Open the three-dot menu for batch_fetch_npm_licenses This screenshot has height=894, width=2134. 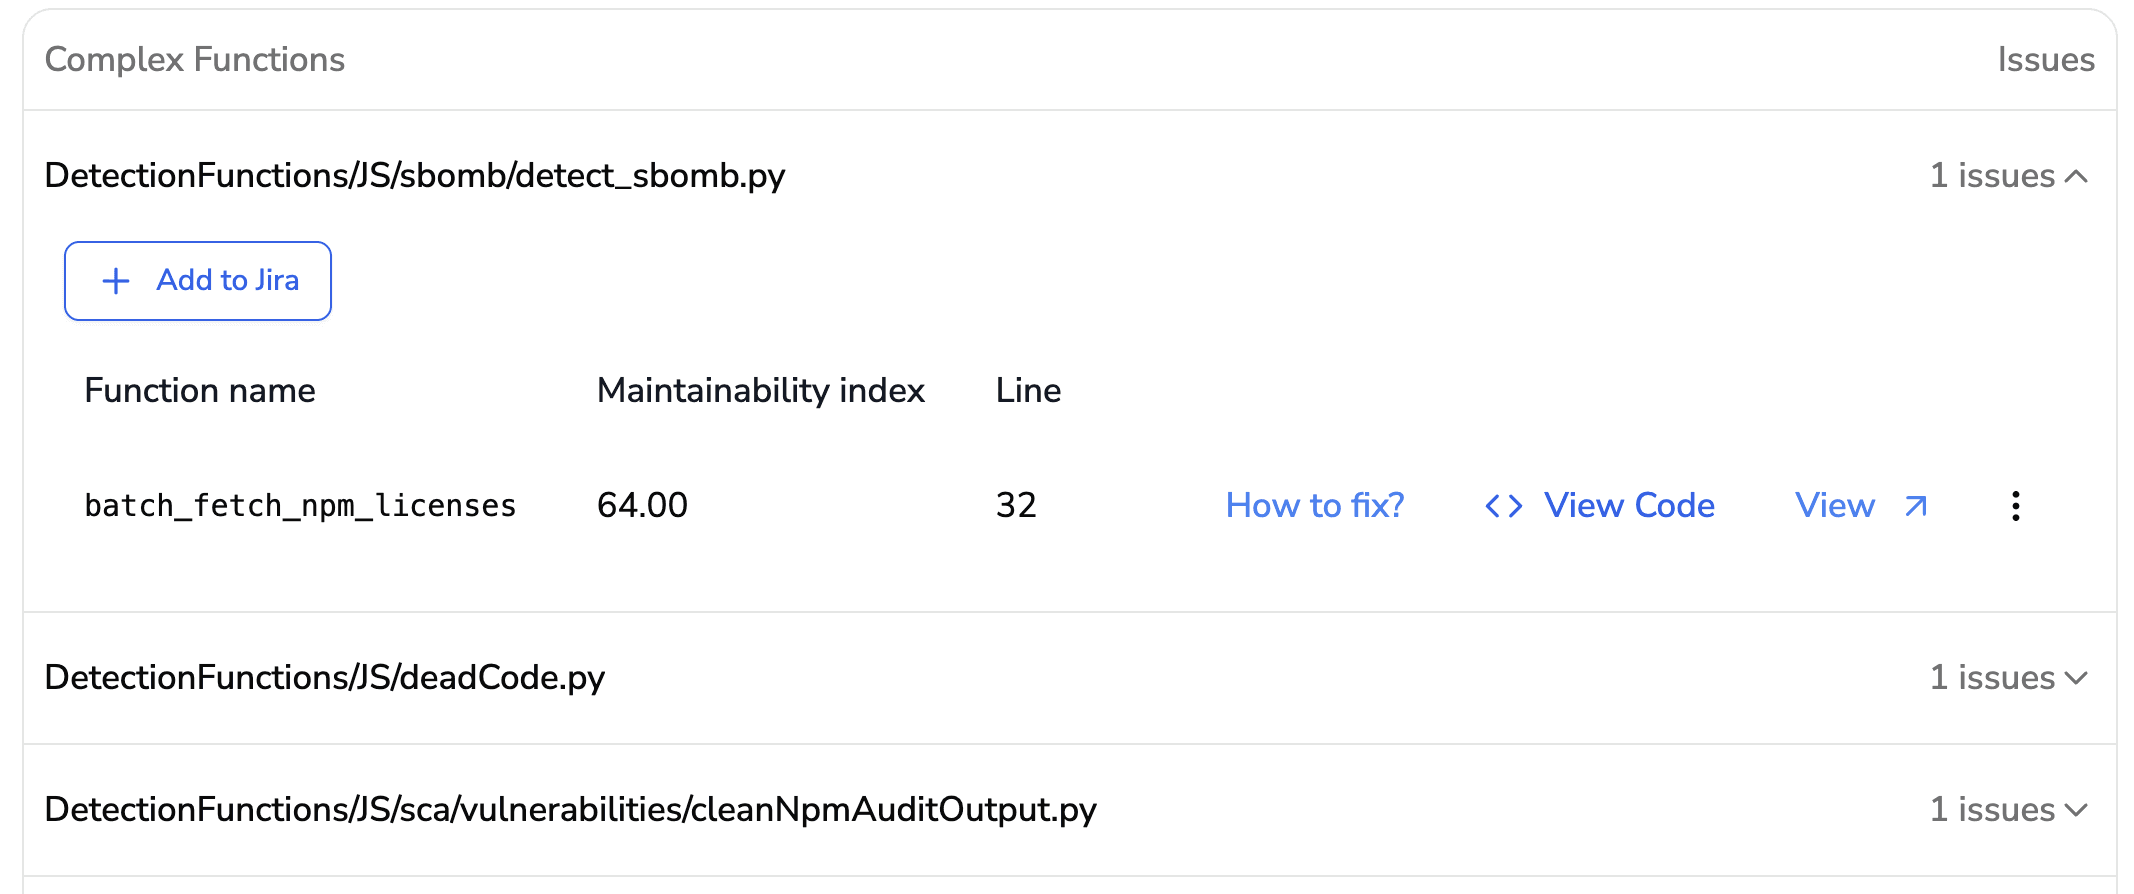coord(2016,506)
